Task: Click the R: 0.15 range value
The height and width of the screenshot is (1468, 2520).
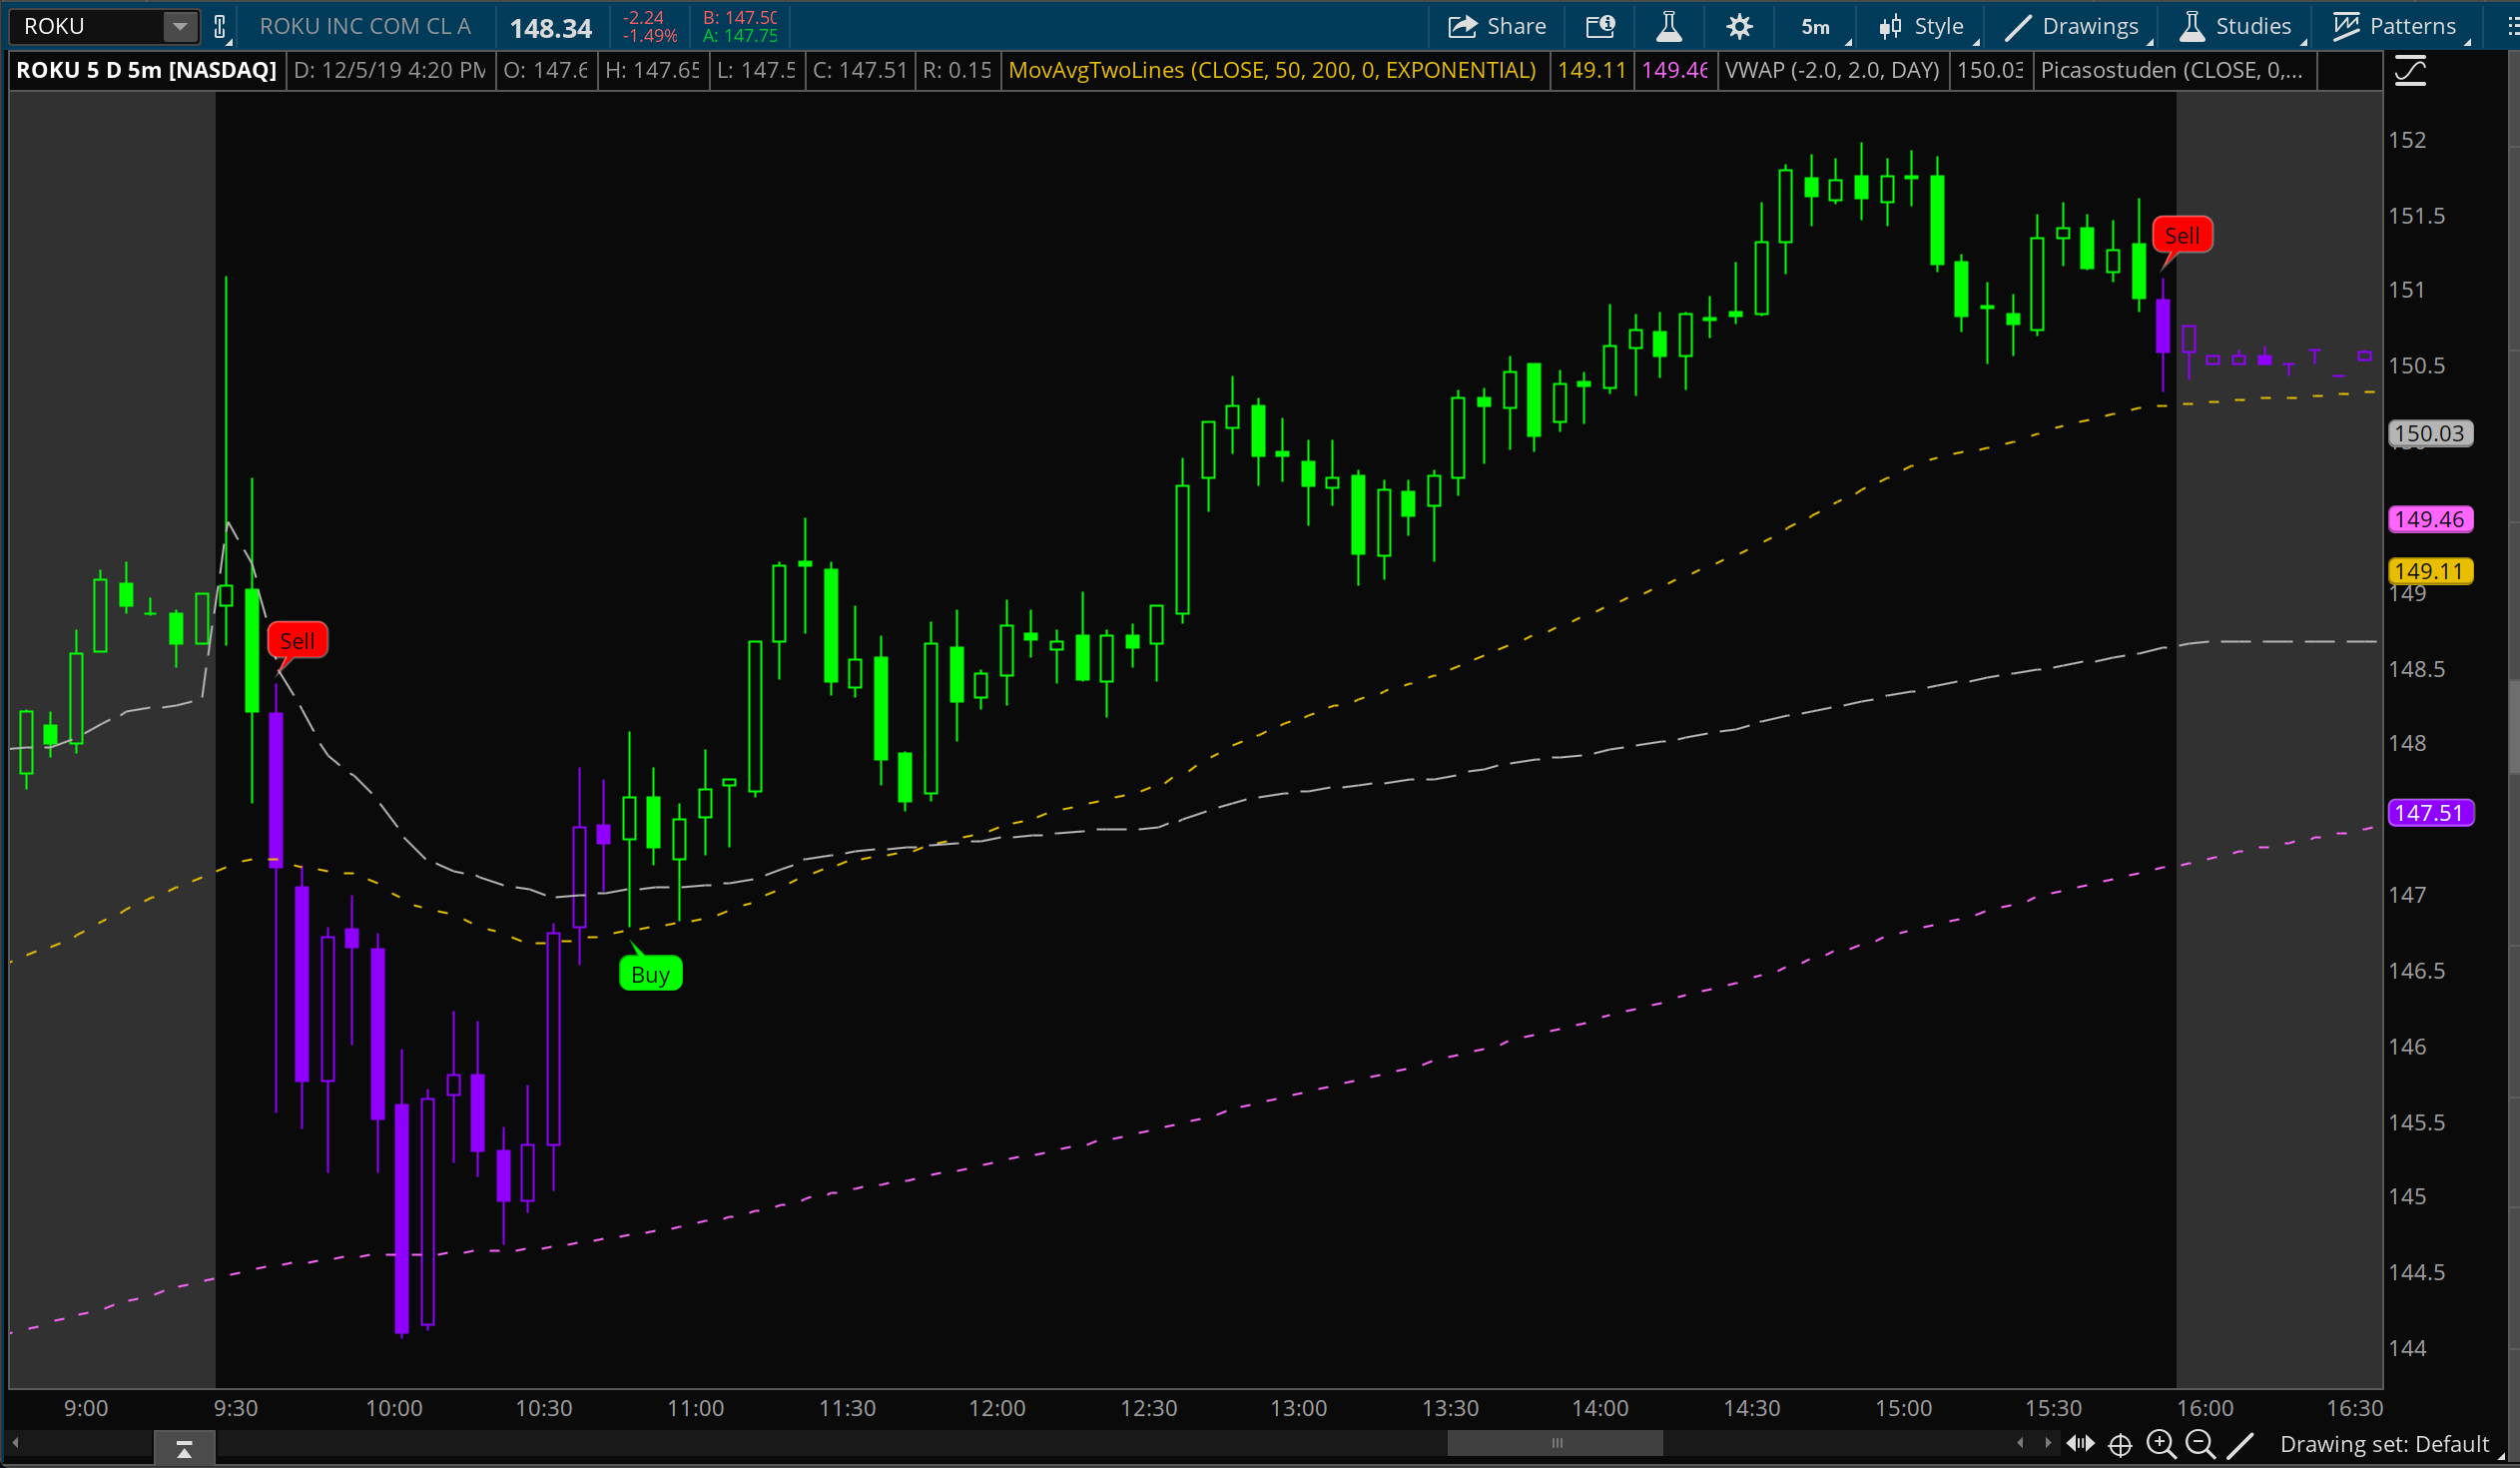Action: (x=957, y=71)
